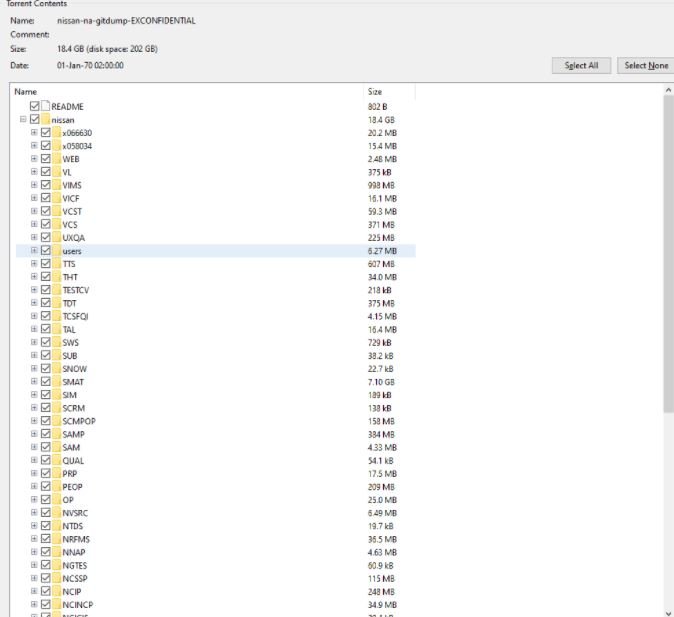Click the date value 01-Jan-70

point(90,65)
